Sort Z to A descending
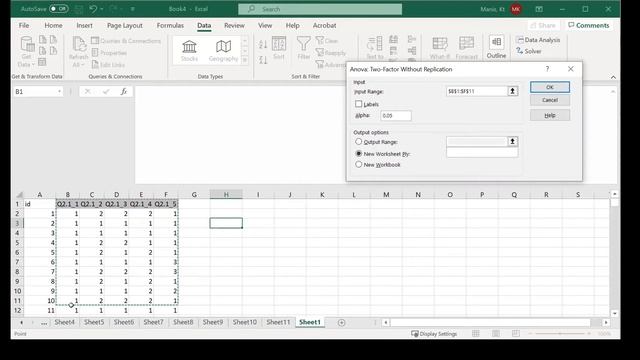The width and height of the screenshot is (640, 360). (263, 60)
